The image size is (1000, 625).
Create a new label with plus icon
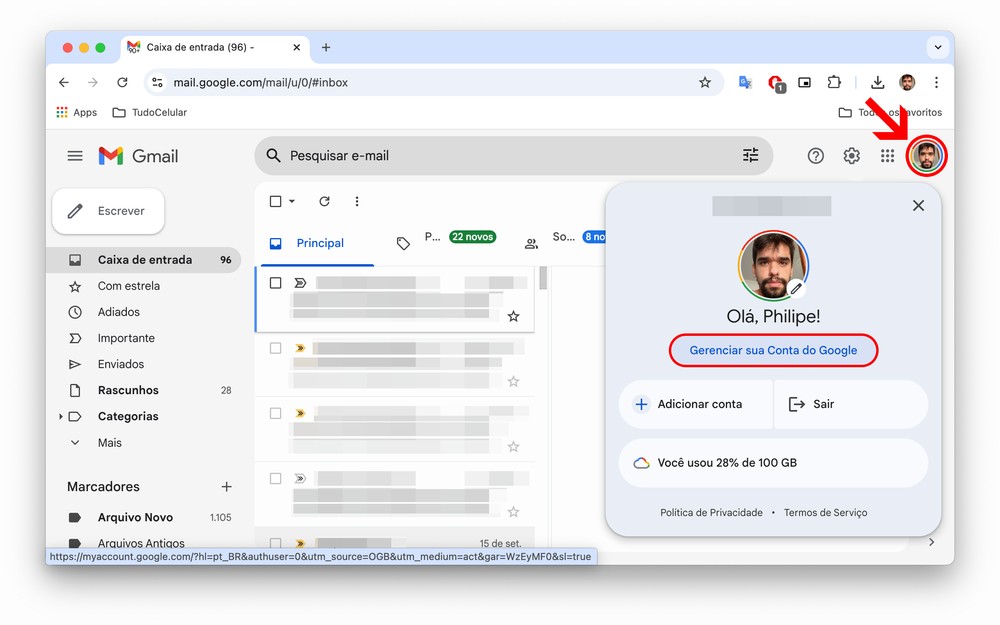pyautogui.click(x=226, y=487)
